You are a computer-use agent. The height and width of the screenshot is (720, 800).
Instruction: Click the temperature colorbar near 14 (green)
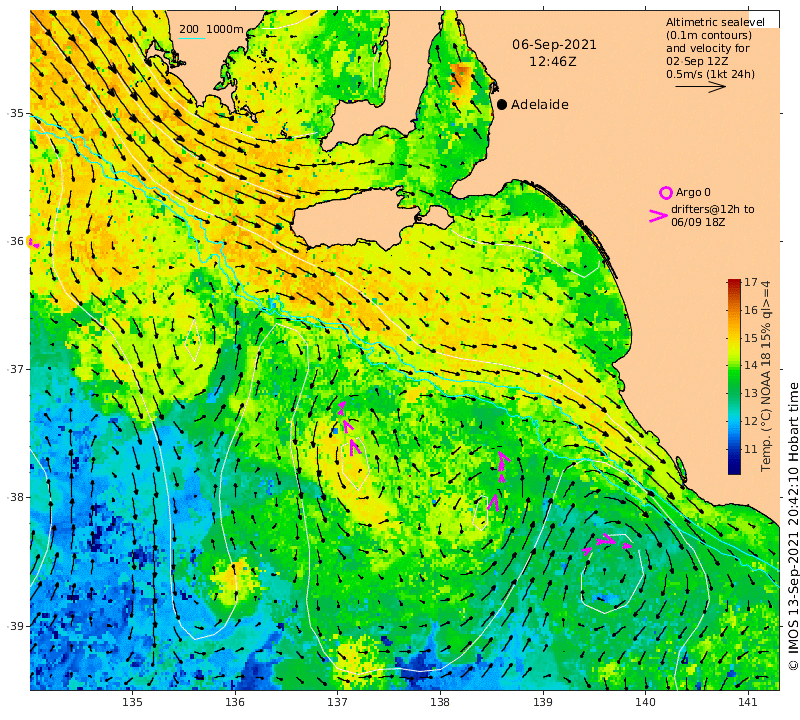click(x=734, y=365)
